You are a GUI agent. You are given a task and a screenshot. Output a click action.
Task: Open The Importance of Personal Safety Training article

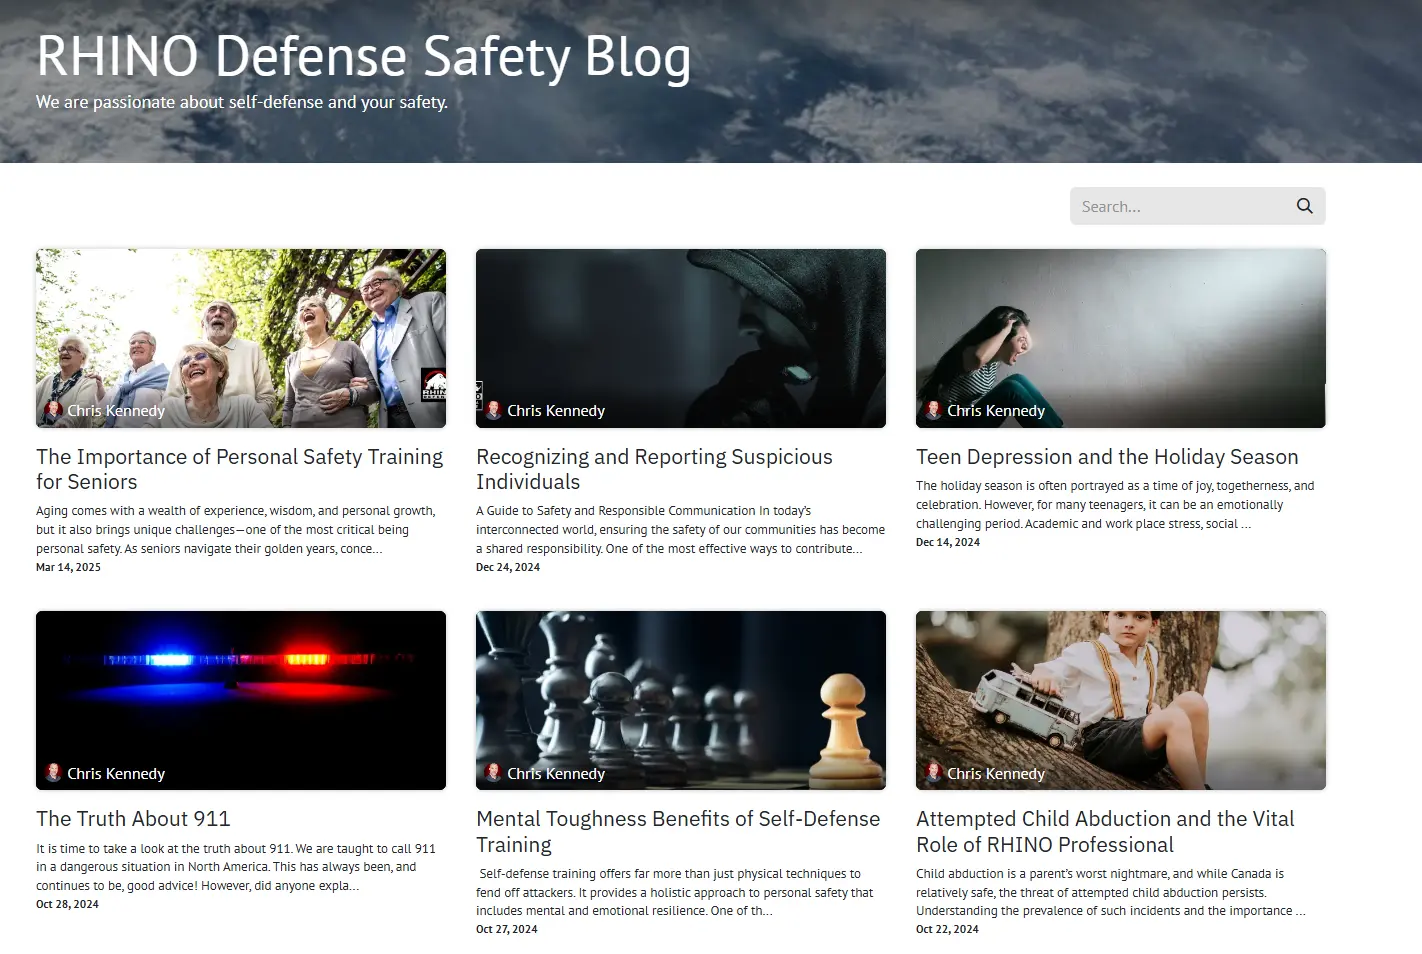click(x=239, y=469)
